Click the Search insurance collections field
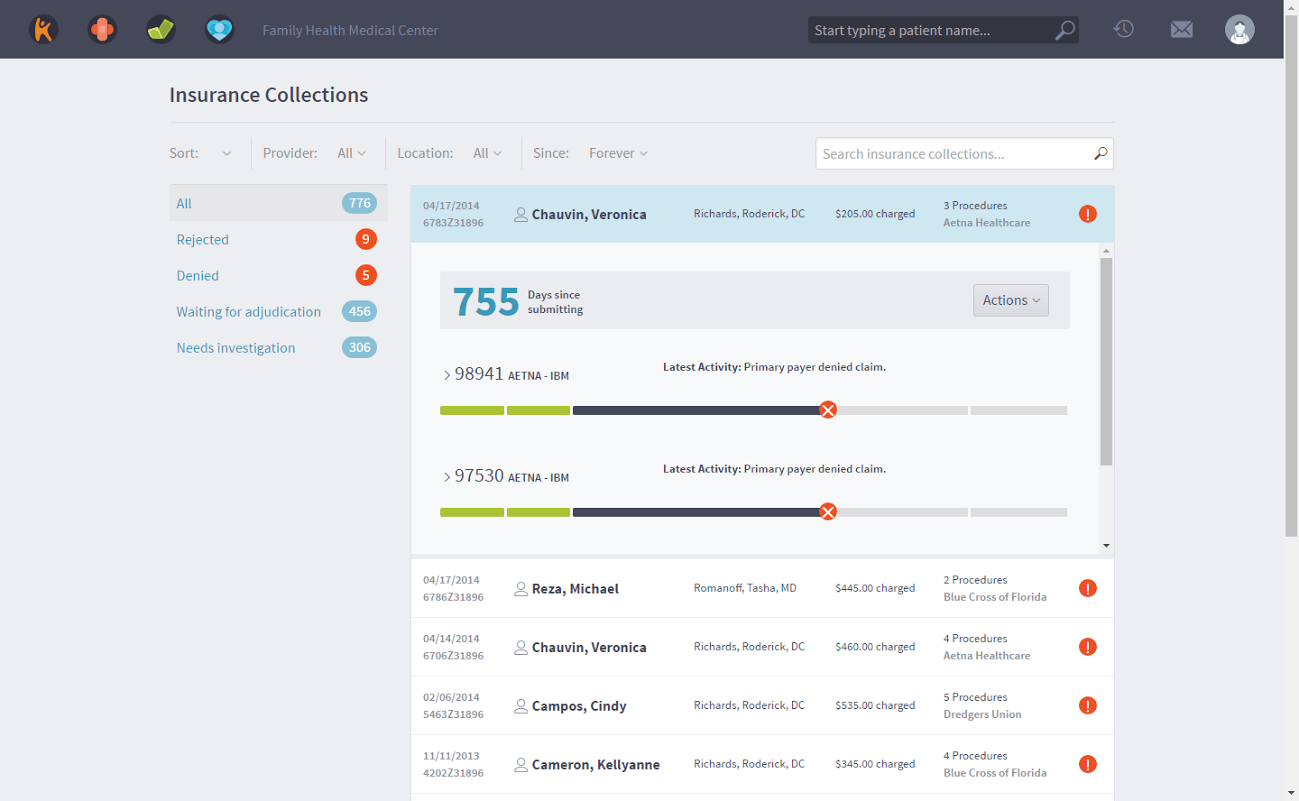 955,154
